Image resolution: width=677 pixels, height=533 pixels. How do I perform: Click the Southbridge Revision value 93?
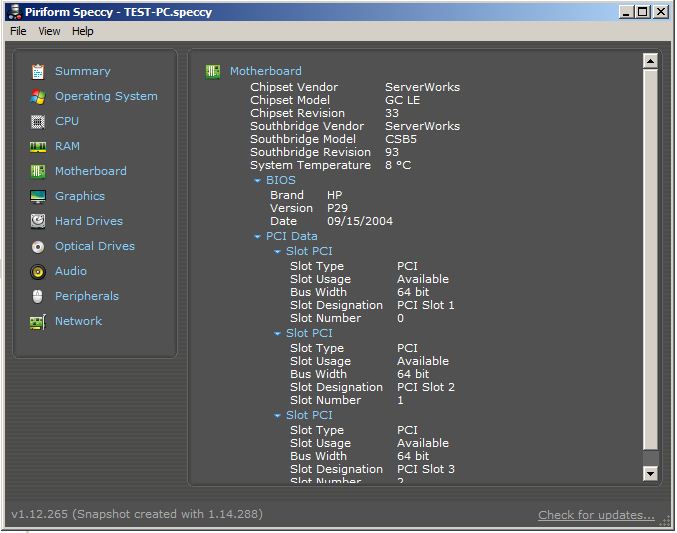point(392,152)
